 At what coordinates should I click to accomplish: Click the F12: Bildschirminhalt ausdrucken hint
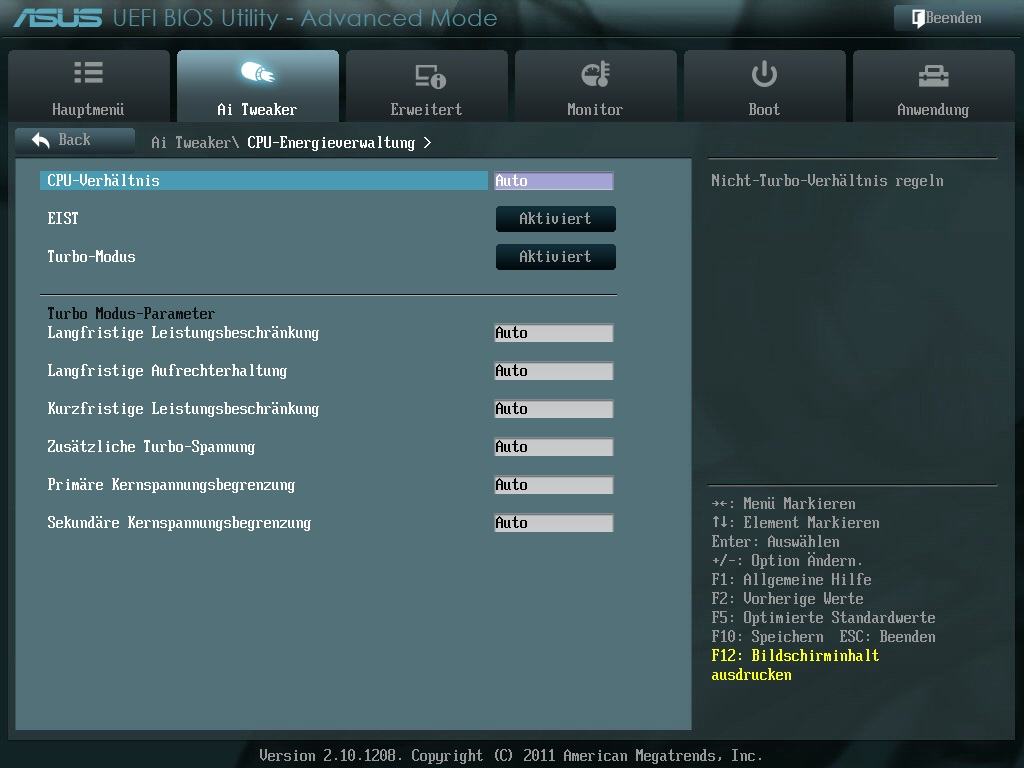pyautogui.click(x=795, y=665)
